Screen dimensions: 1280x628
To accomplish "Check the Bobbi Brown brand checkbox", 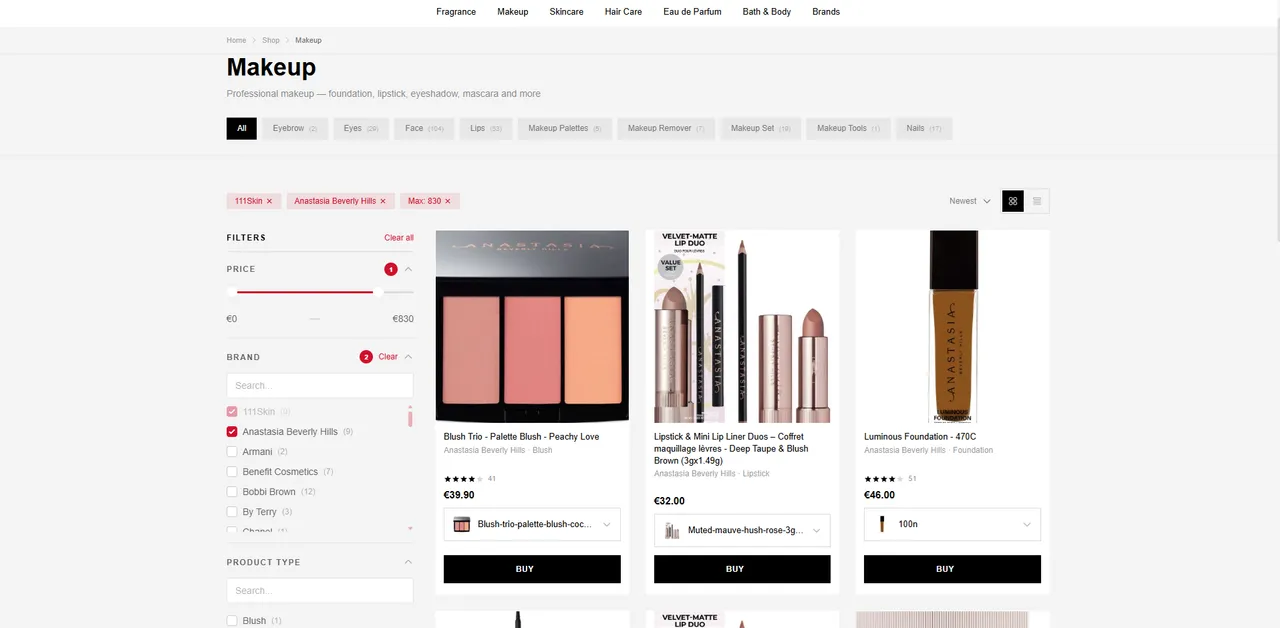I will tap(232, 492).
